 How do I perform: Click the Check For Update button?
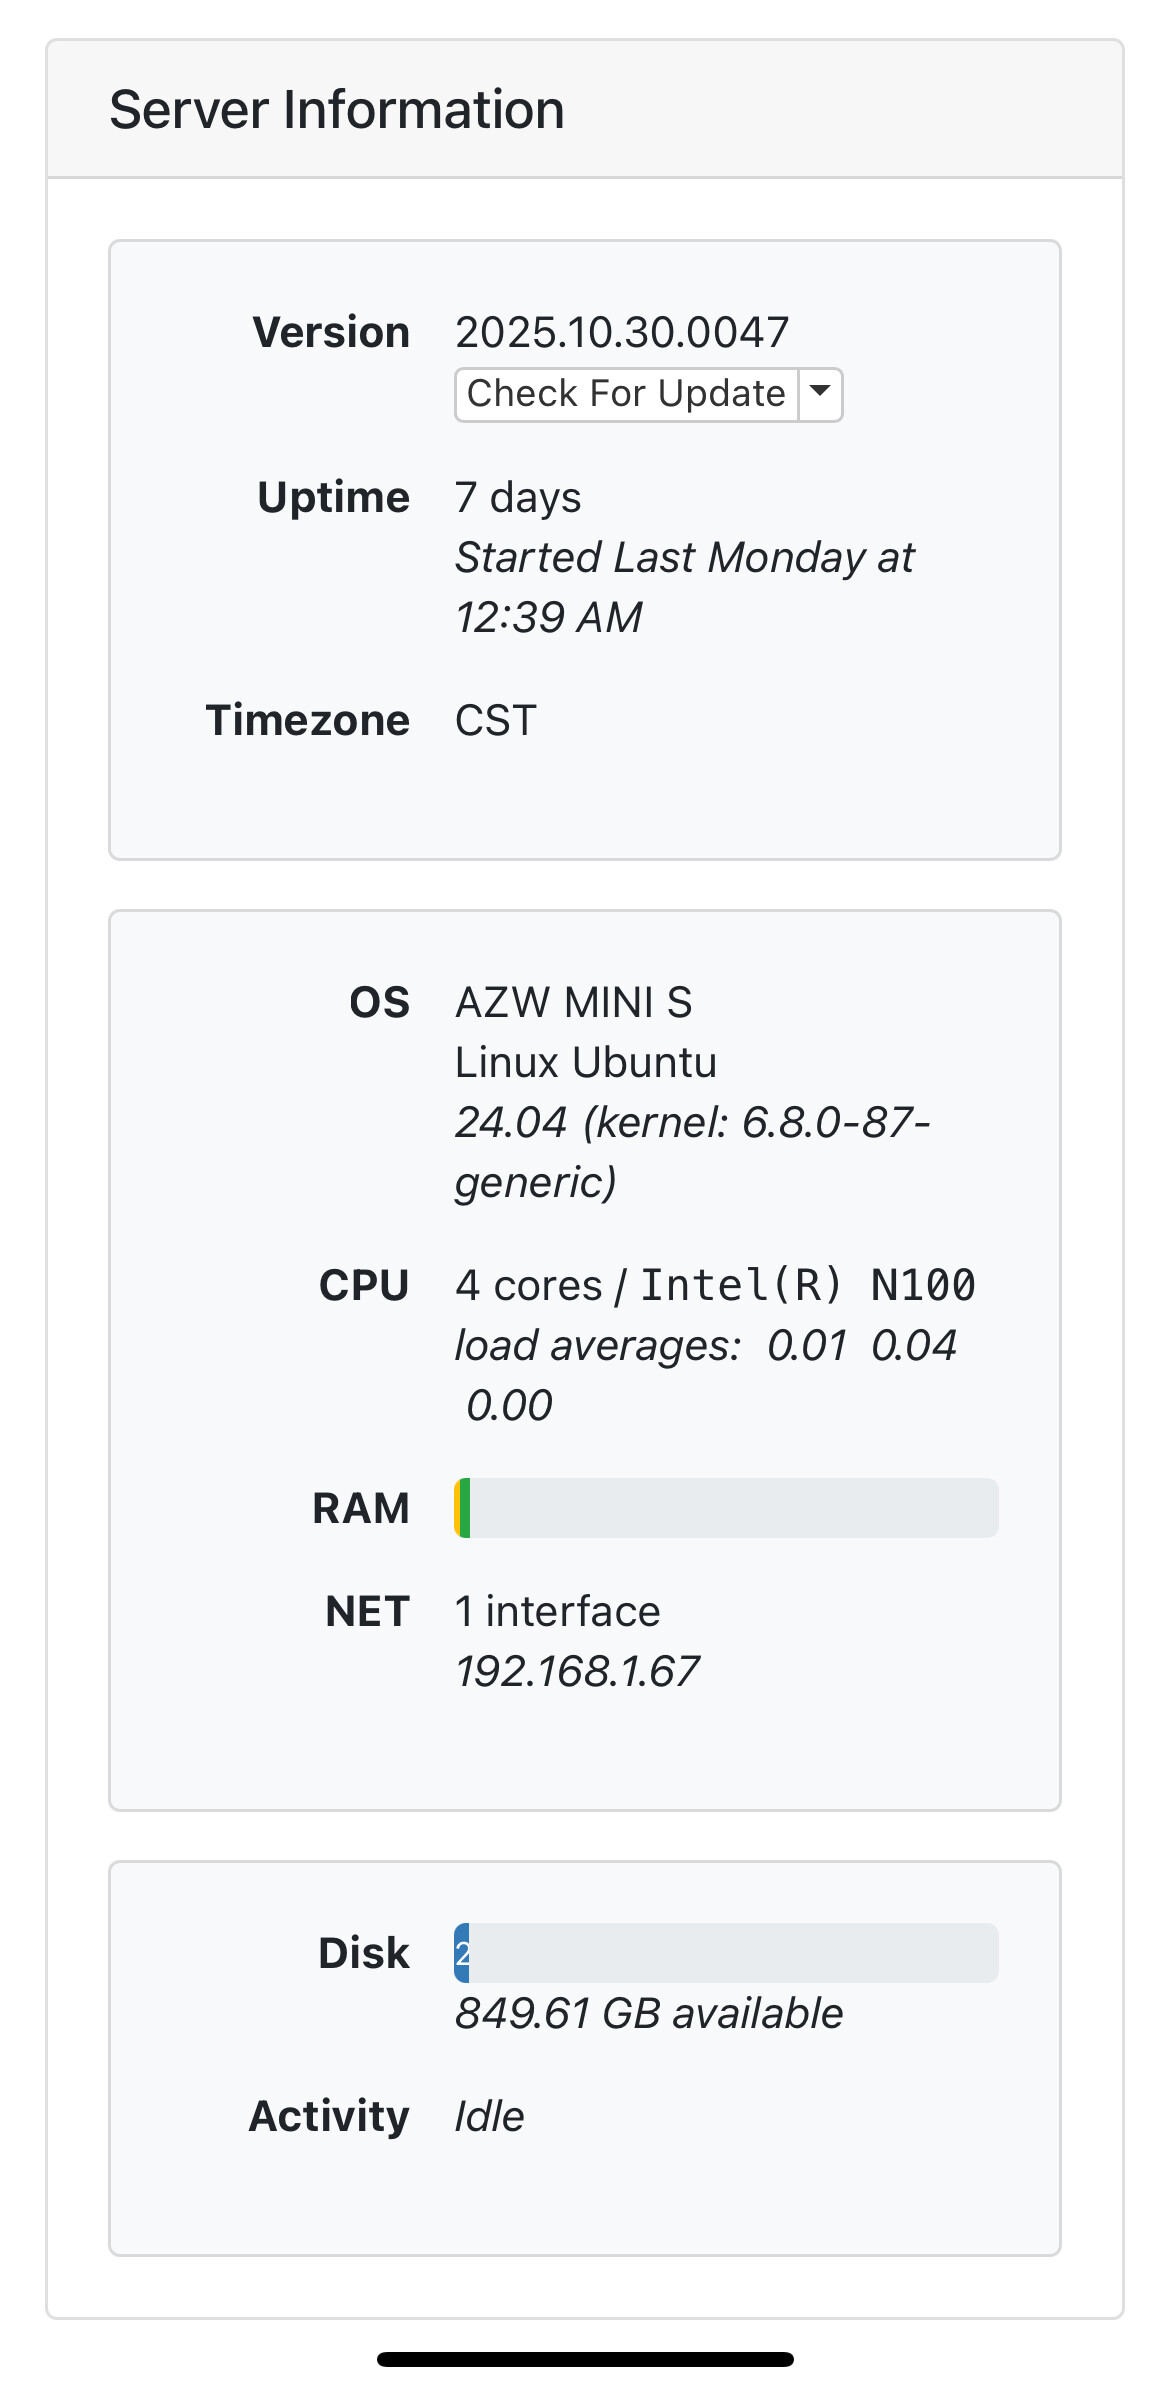(627, 394)
